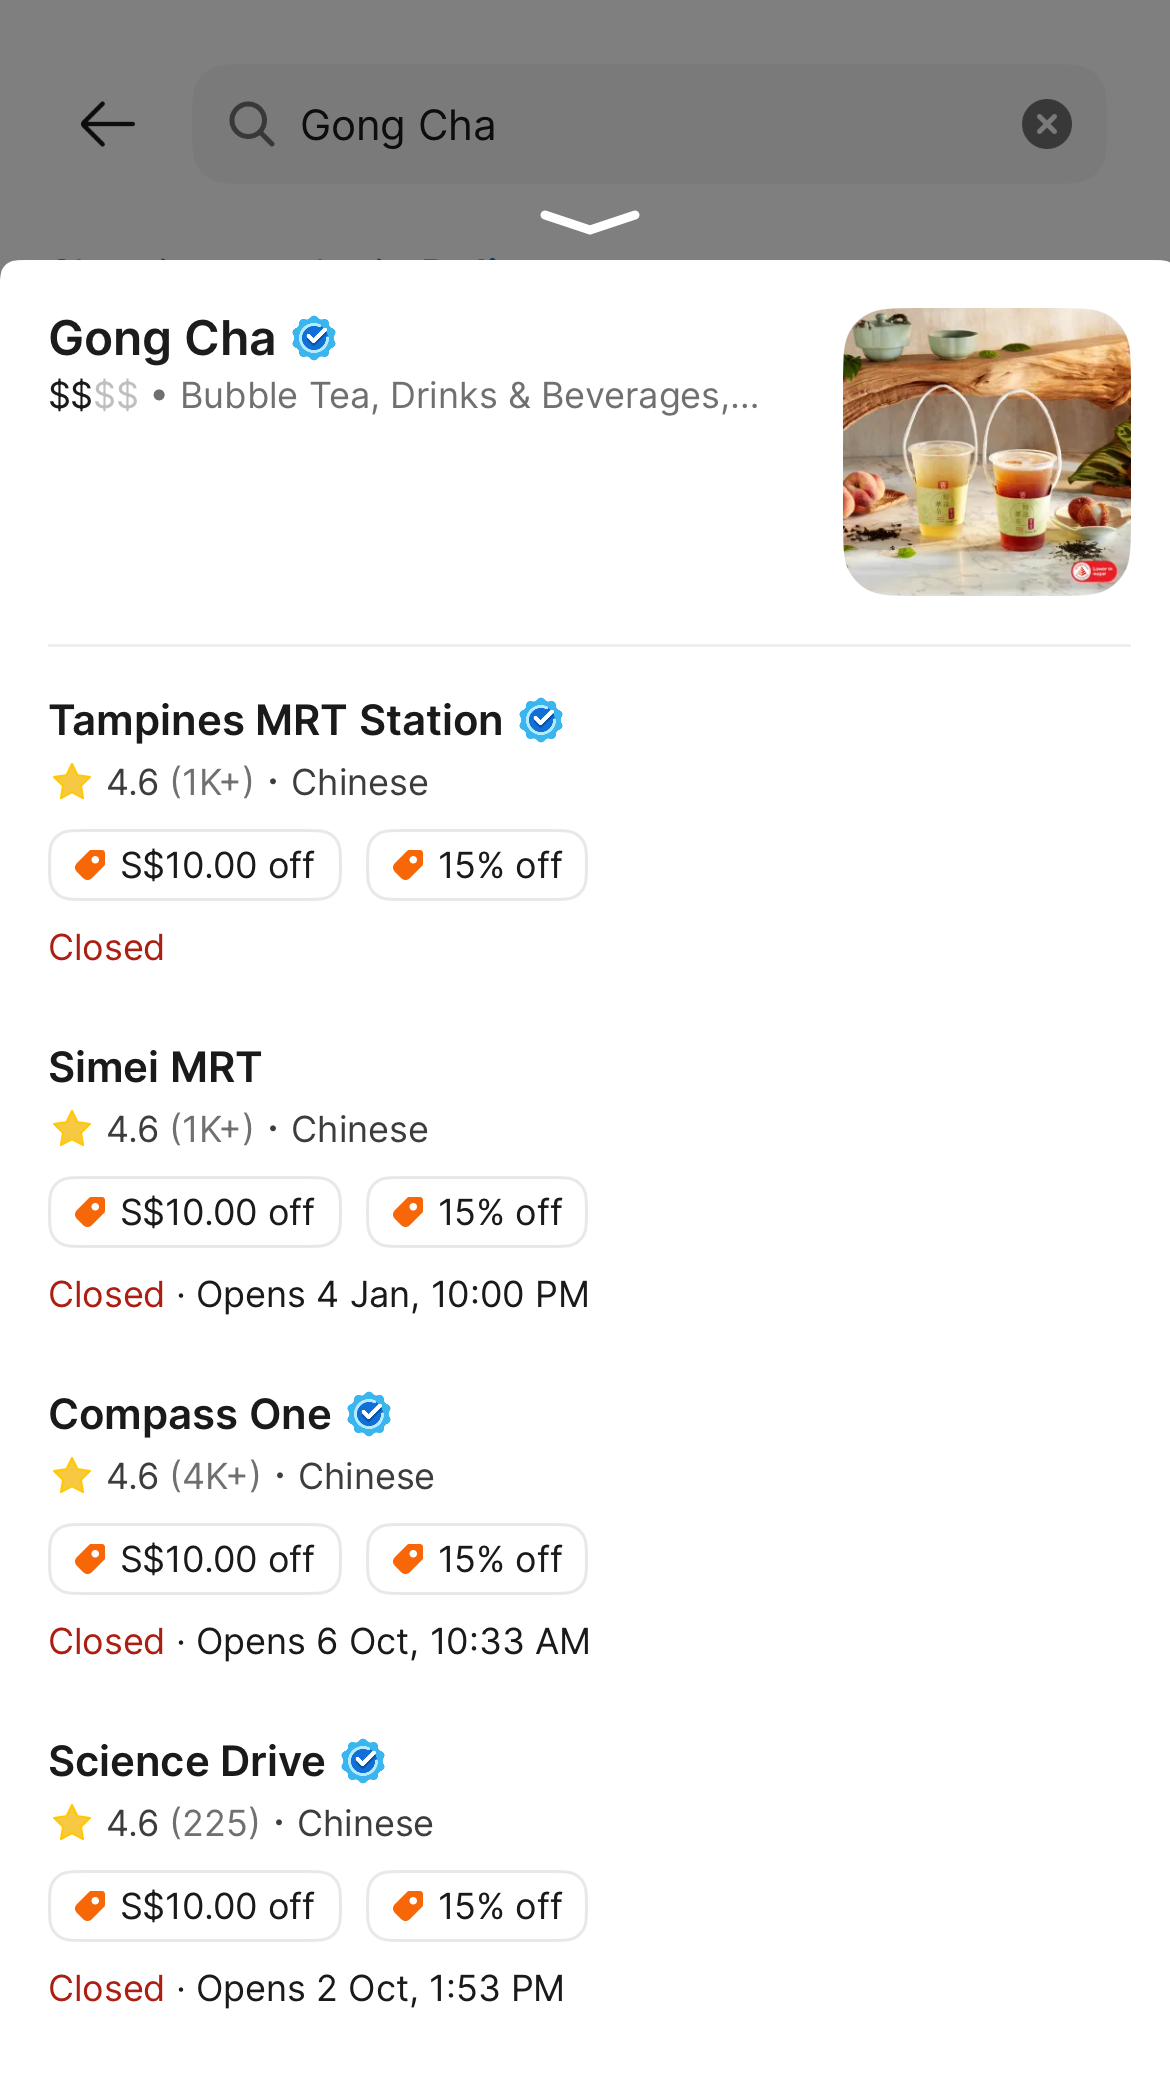Tap the verified badge beside Gong Cha
Viewport: 1170px width, 2082px height.
[x=314, y=338]
